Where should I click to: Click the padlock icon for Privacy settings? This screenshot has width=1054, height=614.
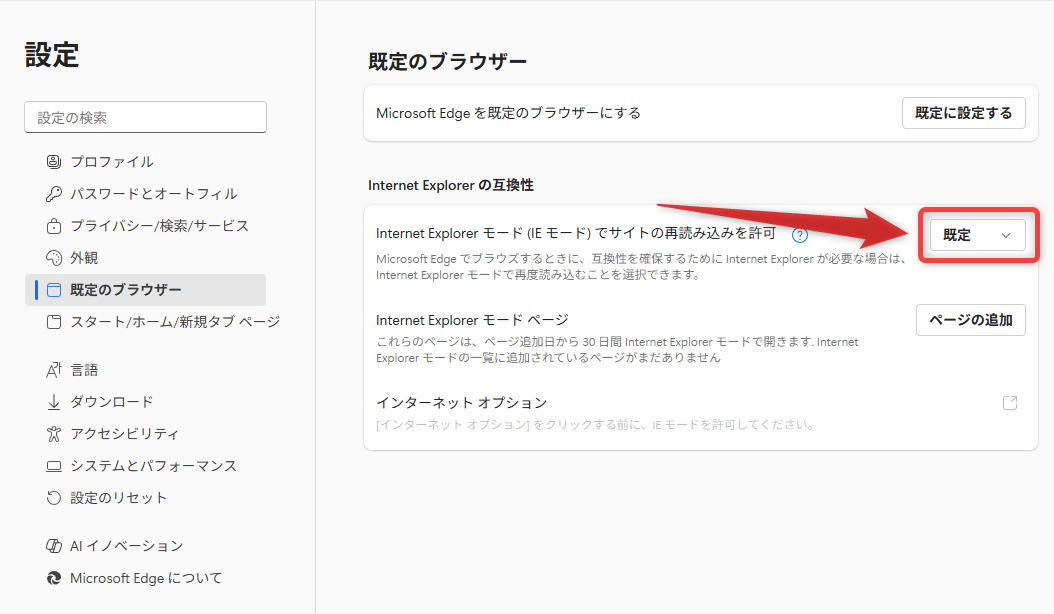point(54,226)
